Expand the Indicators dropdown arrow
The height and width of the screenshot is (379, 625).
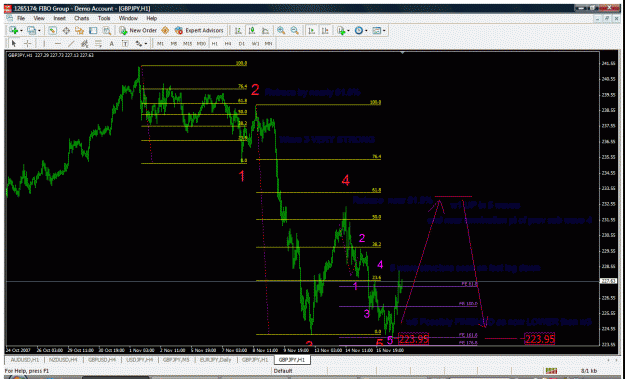coord(349,31)
